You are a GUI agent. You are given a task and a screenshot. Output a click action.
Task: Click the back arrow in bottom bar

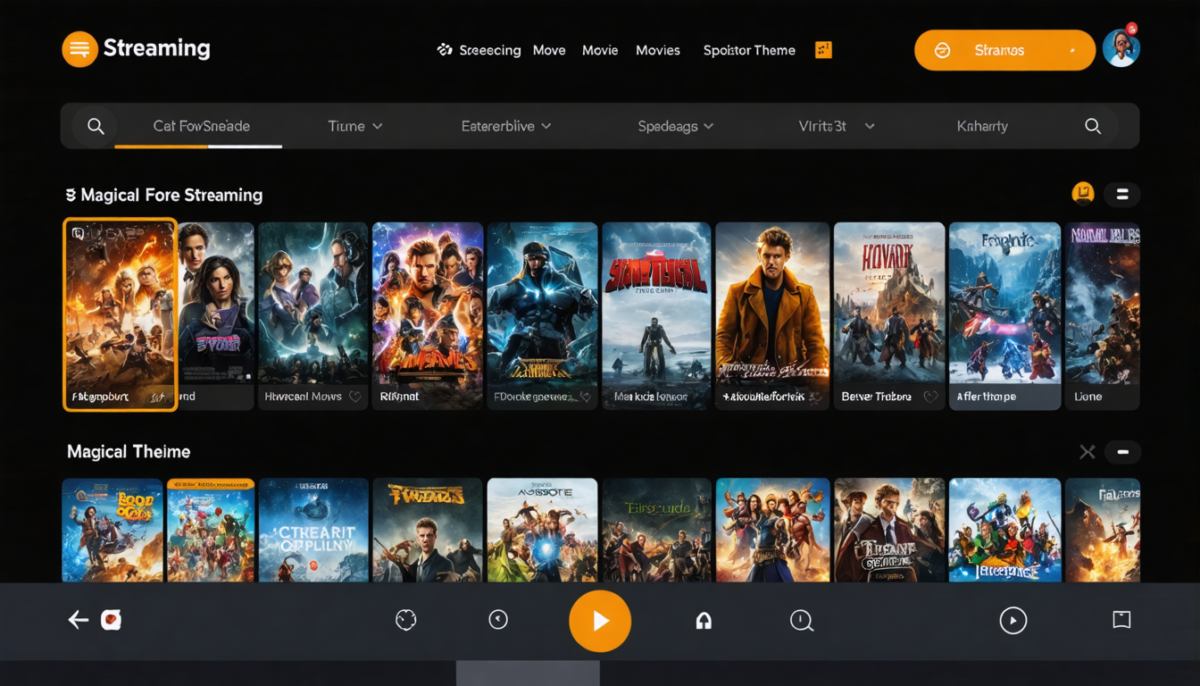[x=78, y=621]
